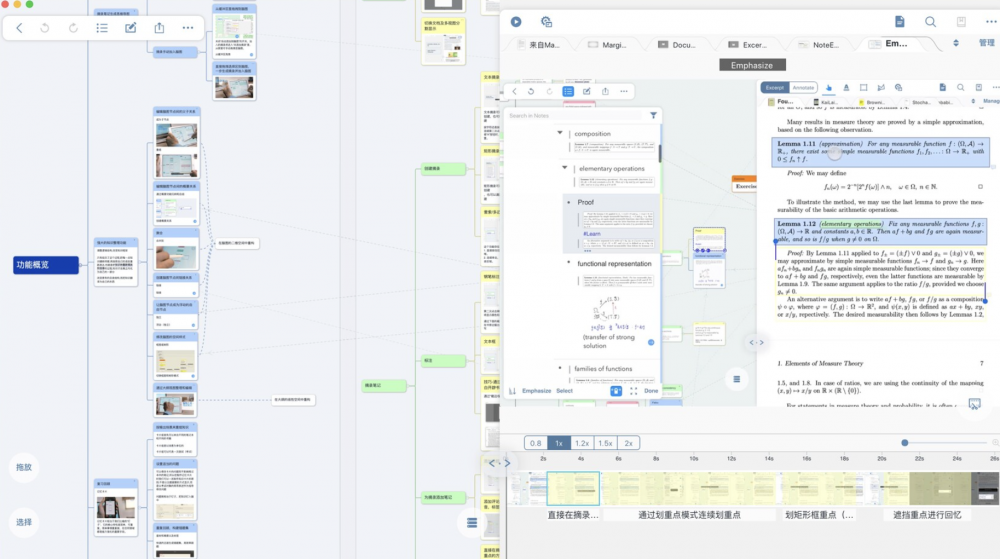The height and width of the screenshot is (559, 1000).
Task: Click the blue circle beside transfer of strong solution
Action: coord(651,342)
